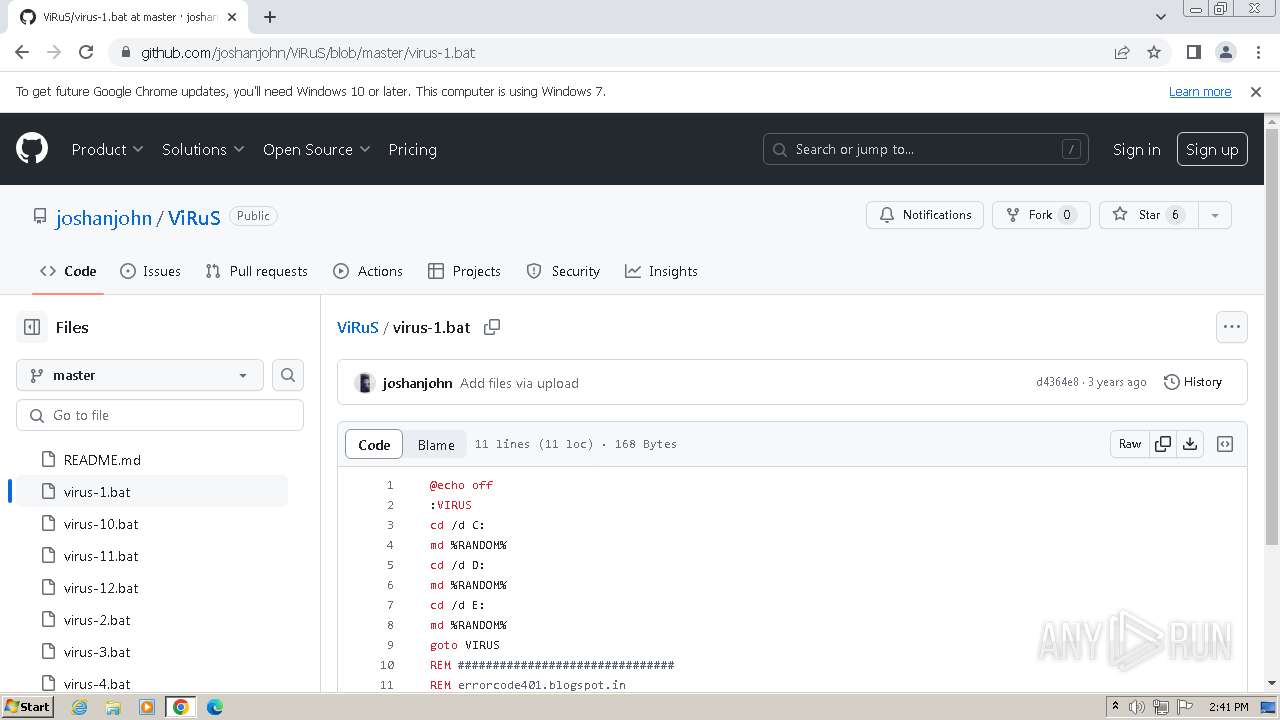The image size is (1280, 720).
Task: Star the ViRuS repository
Action: [x=1148, y=215]
